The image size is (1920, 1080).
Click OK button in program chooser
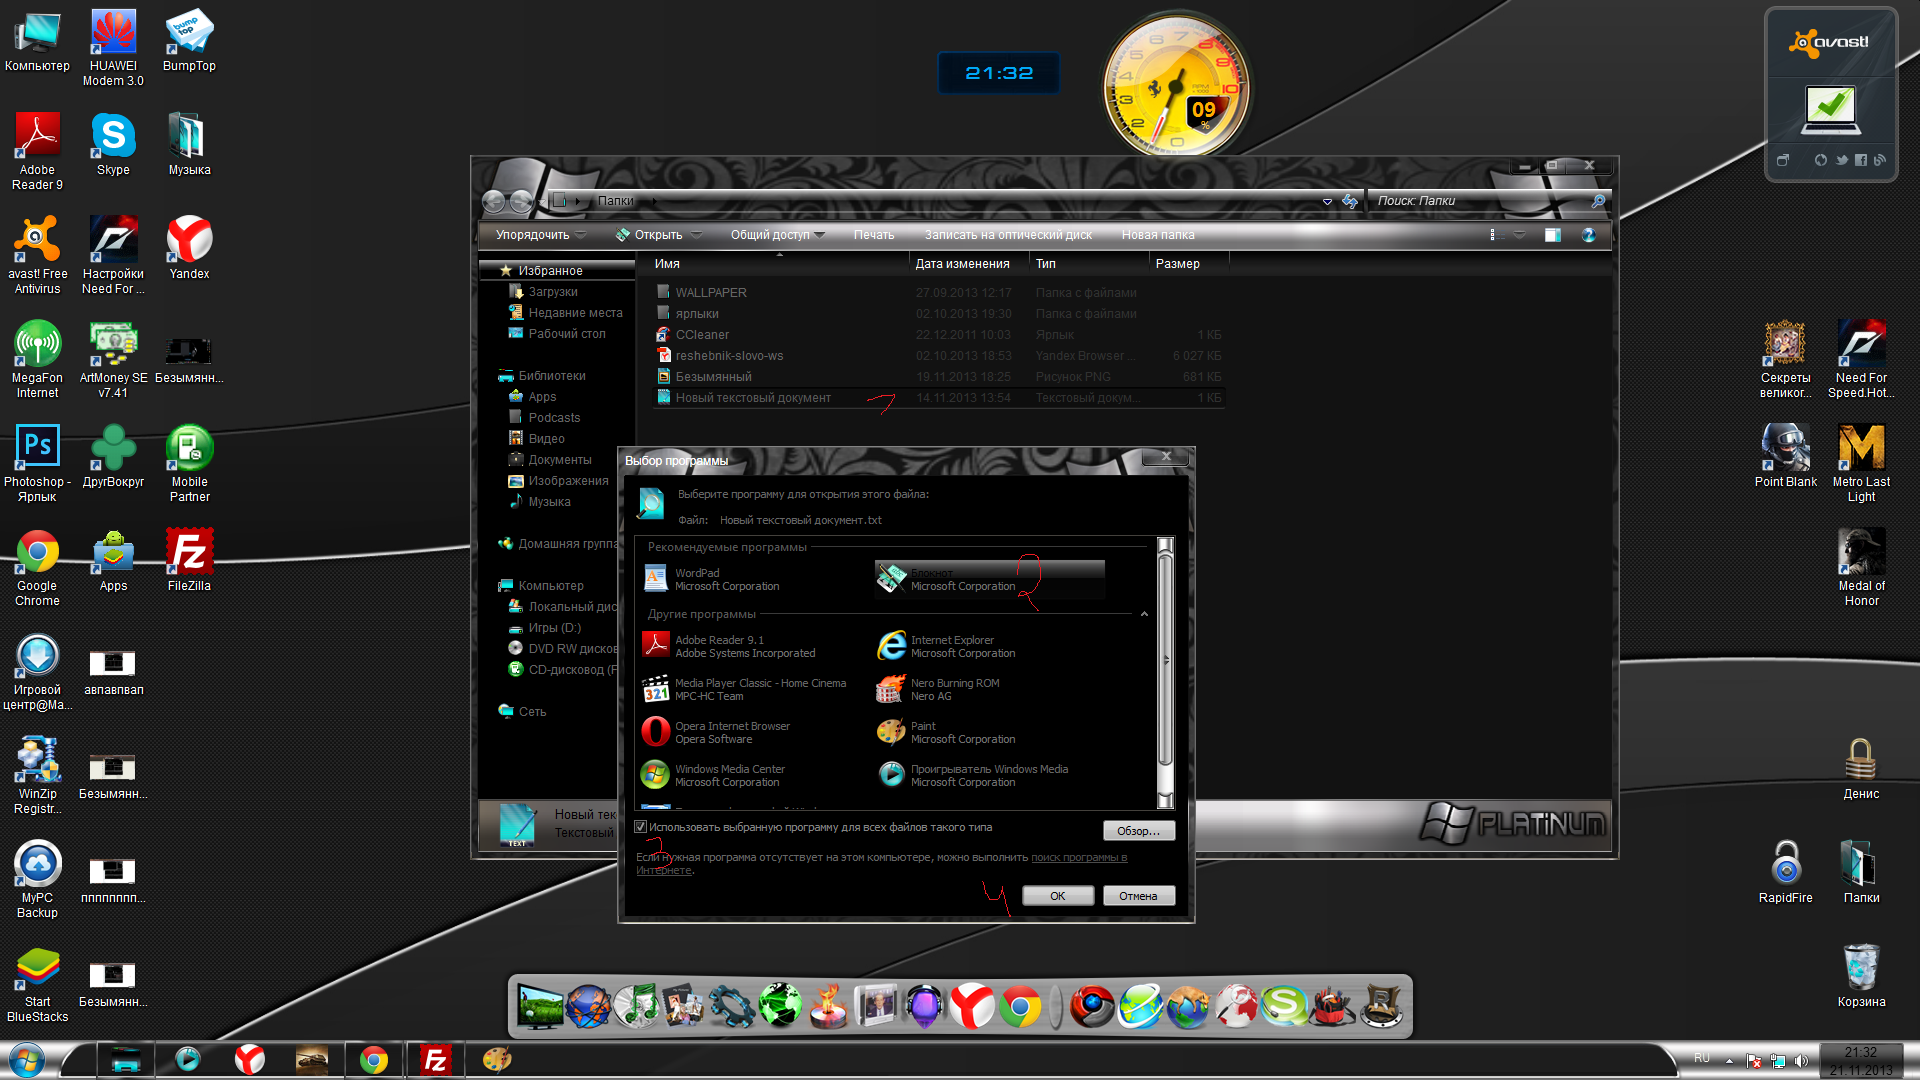[1058, 896]
